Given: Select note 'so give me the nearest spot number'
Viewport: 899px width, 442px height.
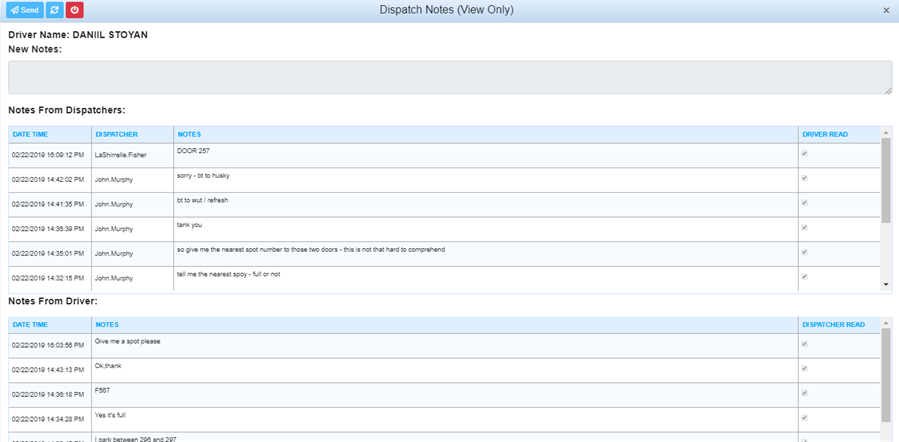Looking at the screenshot, I should pyautogui.click(x=311, y=249).
